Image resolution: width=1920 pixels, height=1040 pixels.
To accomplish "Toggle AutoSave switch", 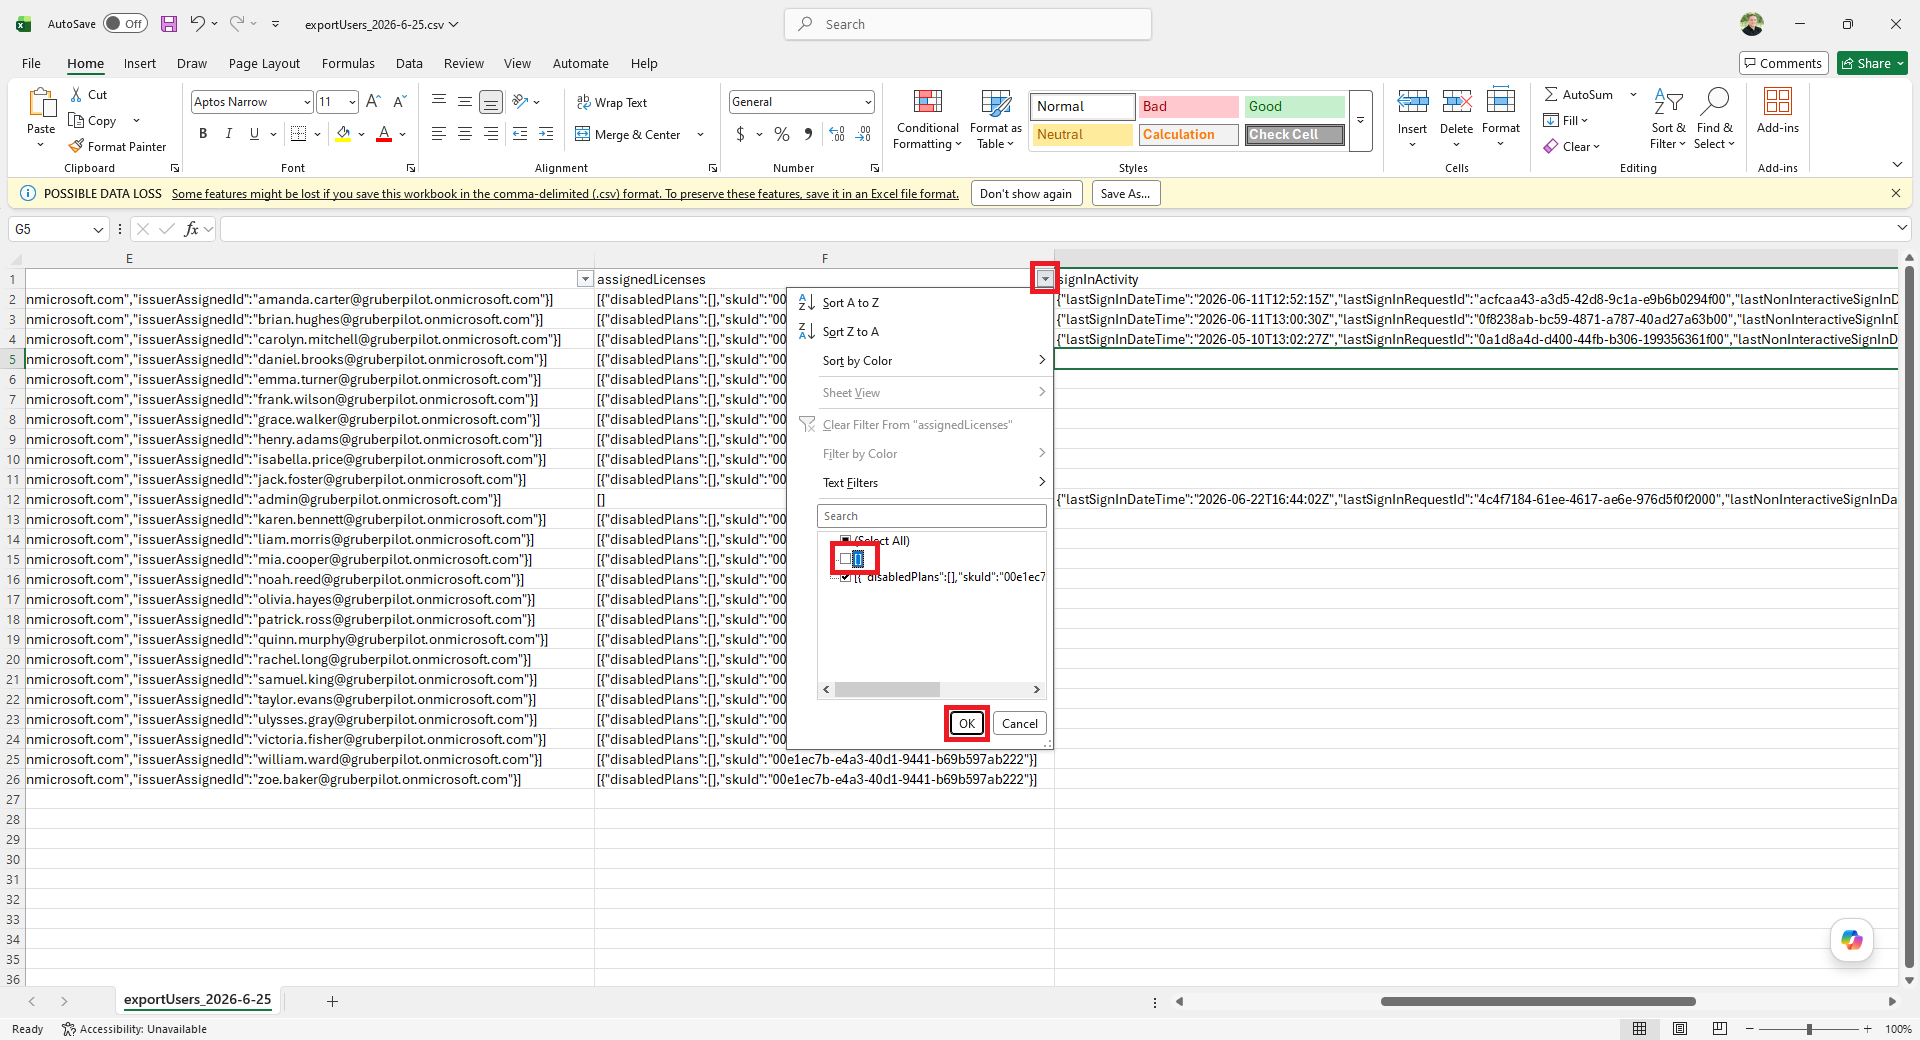I will pos(124,24).
